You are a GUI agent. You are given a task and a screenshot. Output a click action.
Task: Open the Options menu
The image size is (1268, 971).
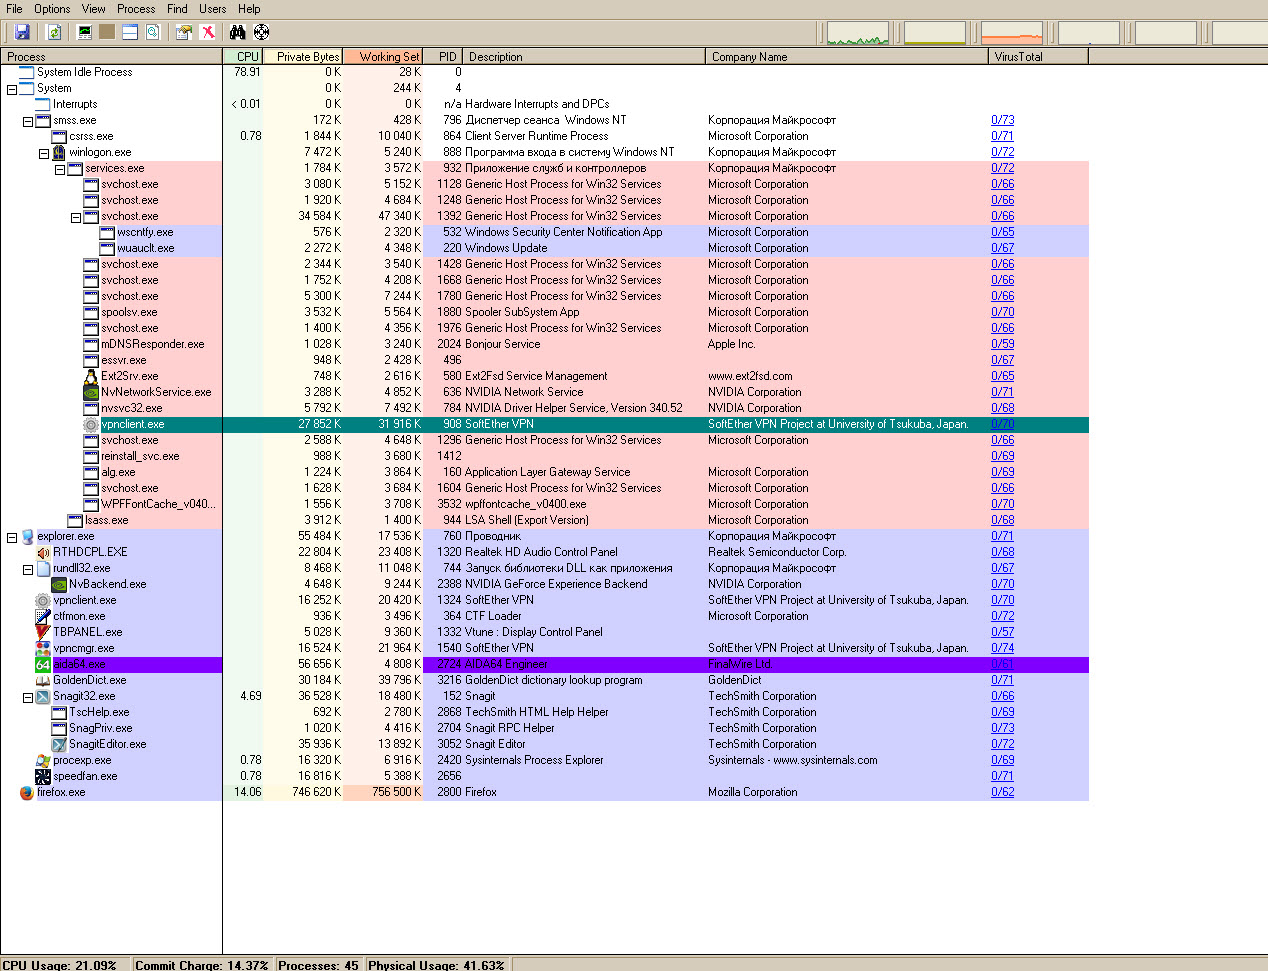click(52, 9)
